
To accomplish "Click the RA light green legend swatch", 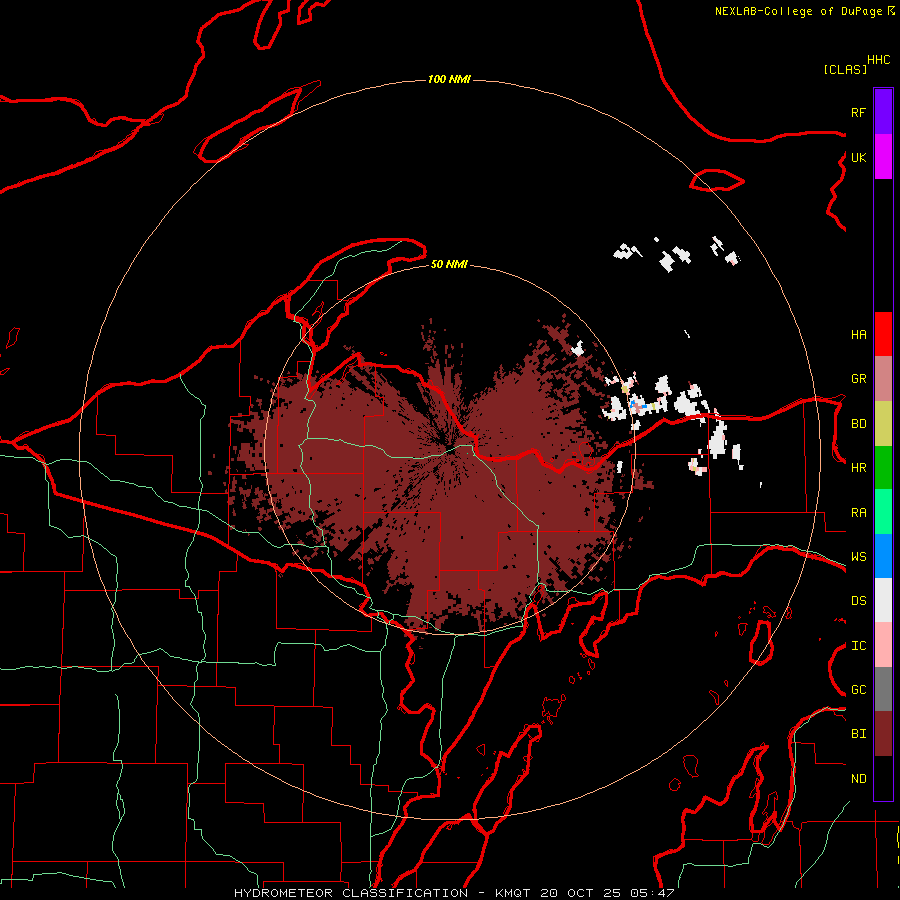I will (x=883, y=512).
